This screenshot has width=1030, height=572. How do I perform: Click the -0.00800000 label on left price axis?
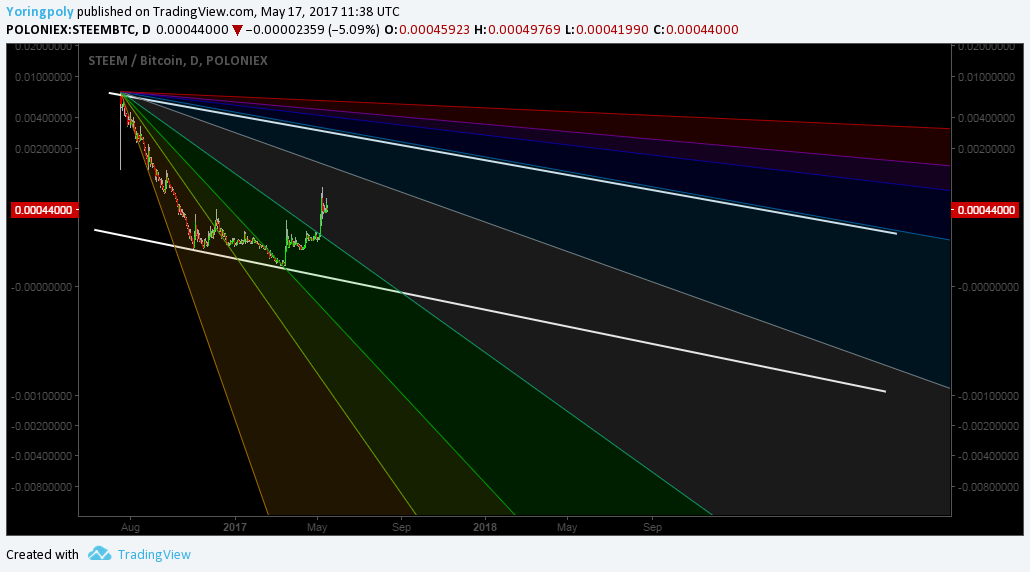41,487
